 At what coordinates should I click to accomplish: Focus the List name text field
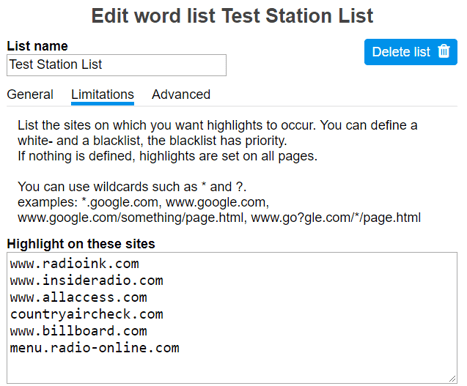(117, 65)
